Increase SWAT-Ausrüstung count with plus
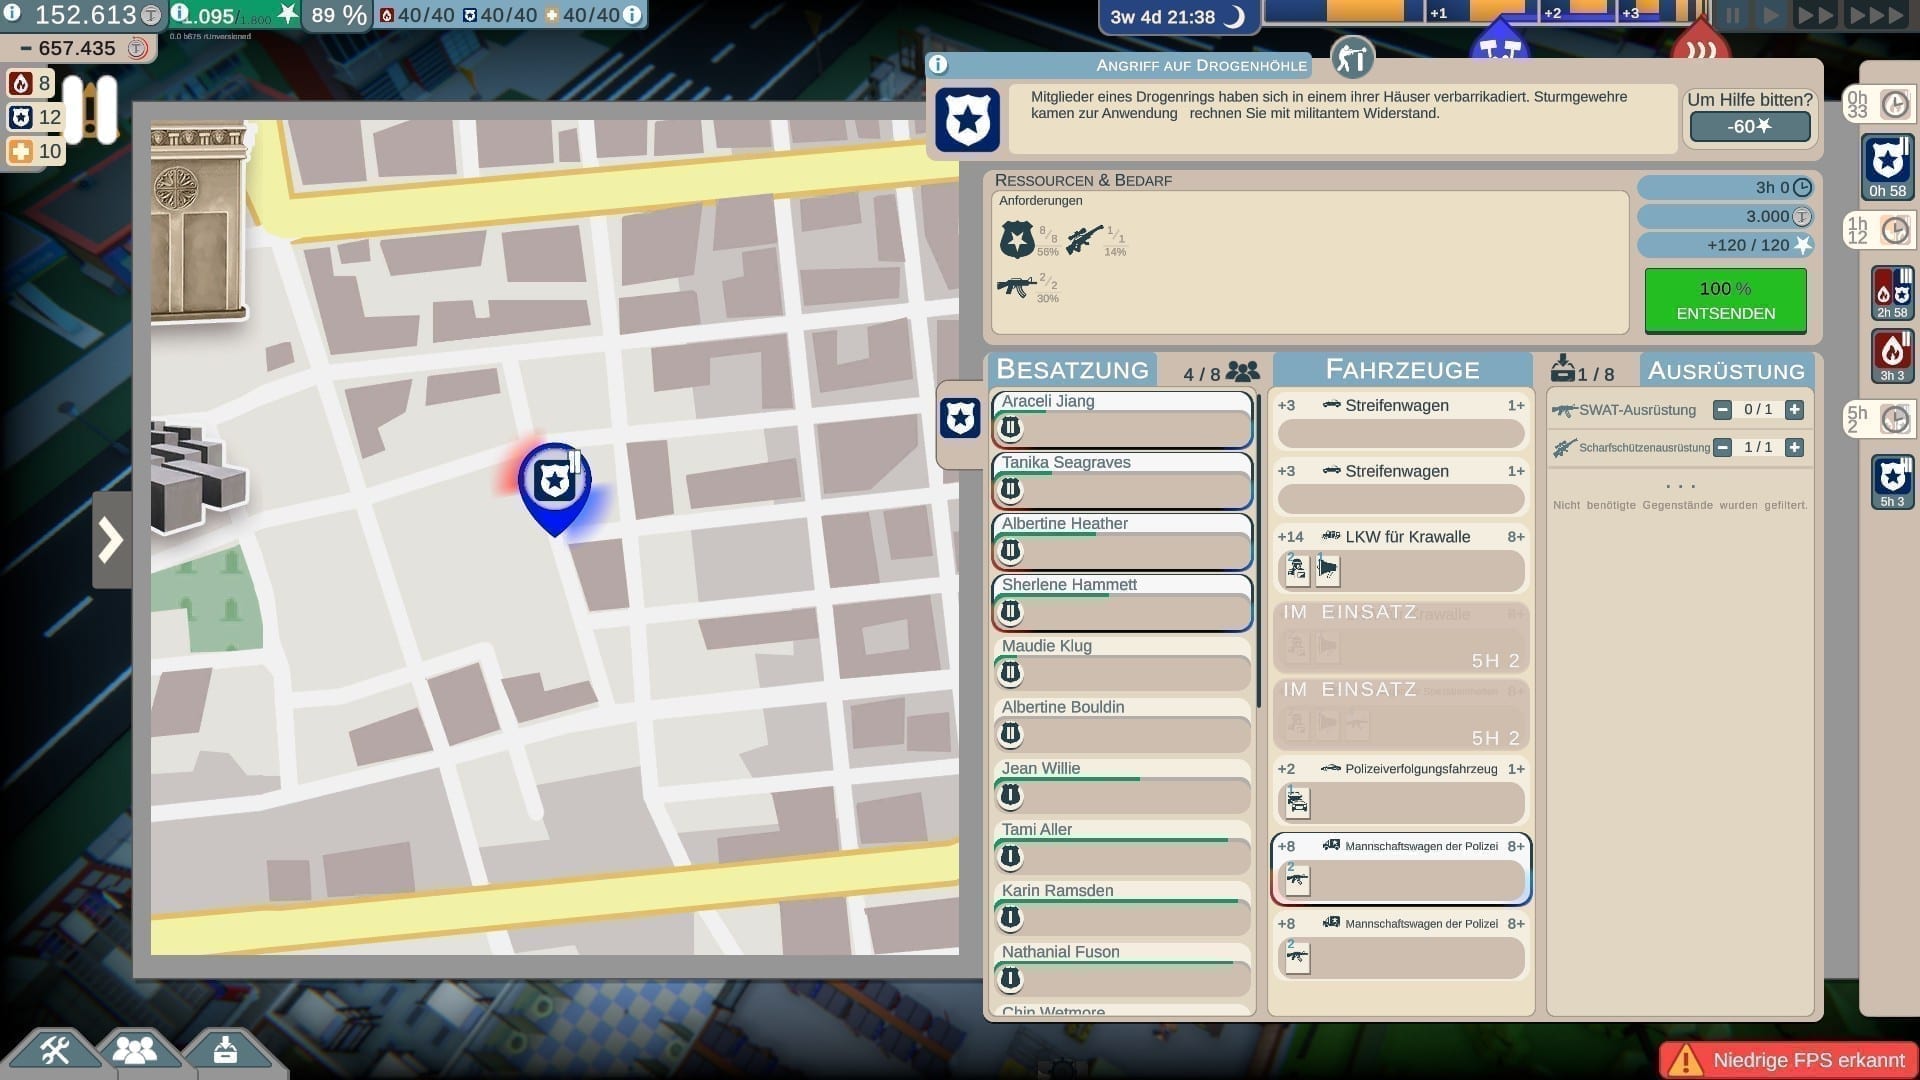This screenshot has height=1080, width=1920. point(1794,410)
